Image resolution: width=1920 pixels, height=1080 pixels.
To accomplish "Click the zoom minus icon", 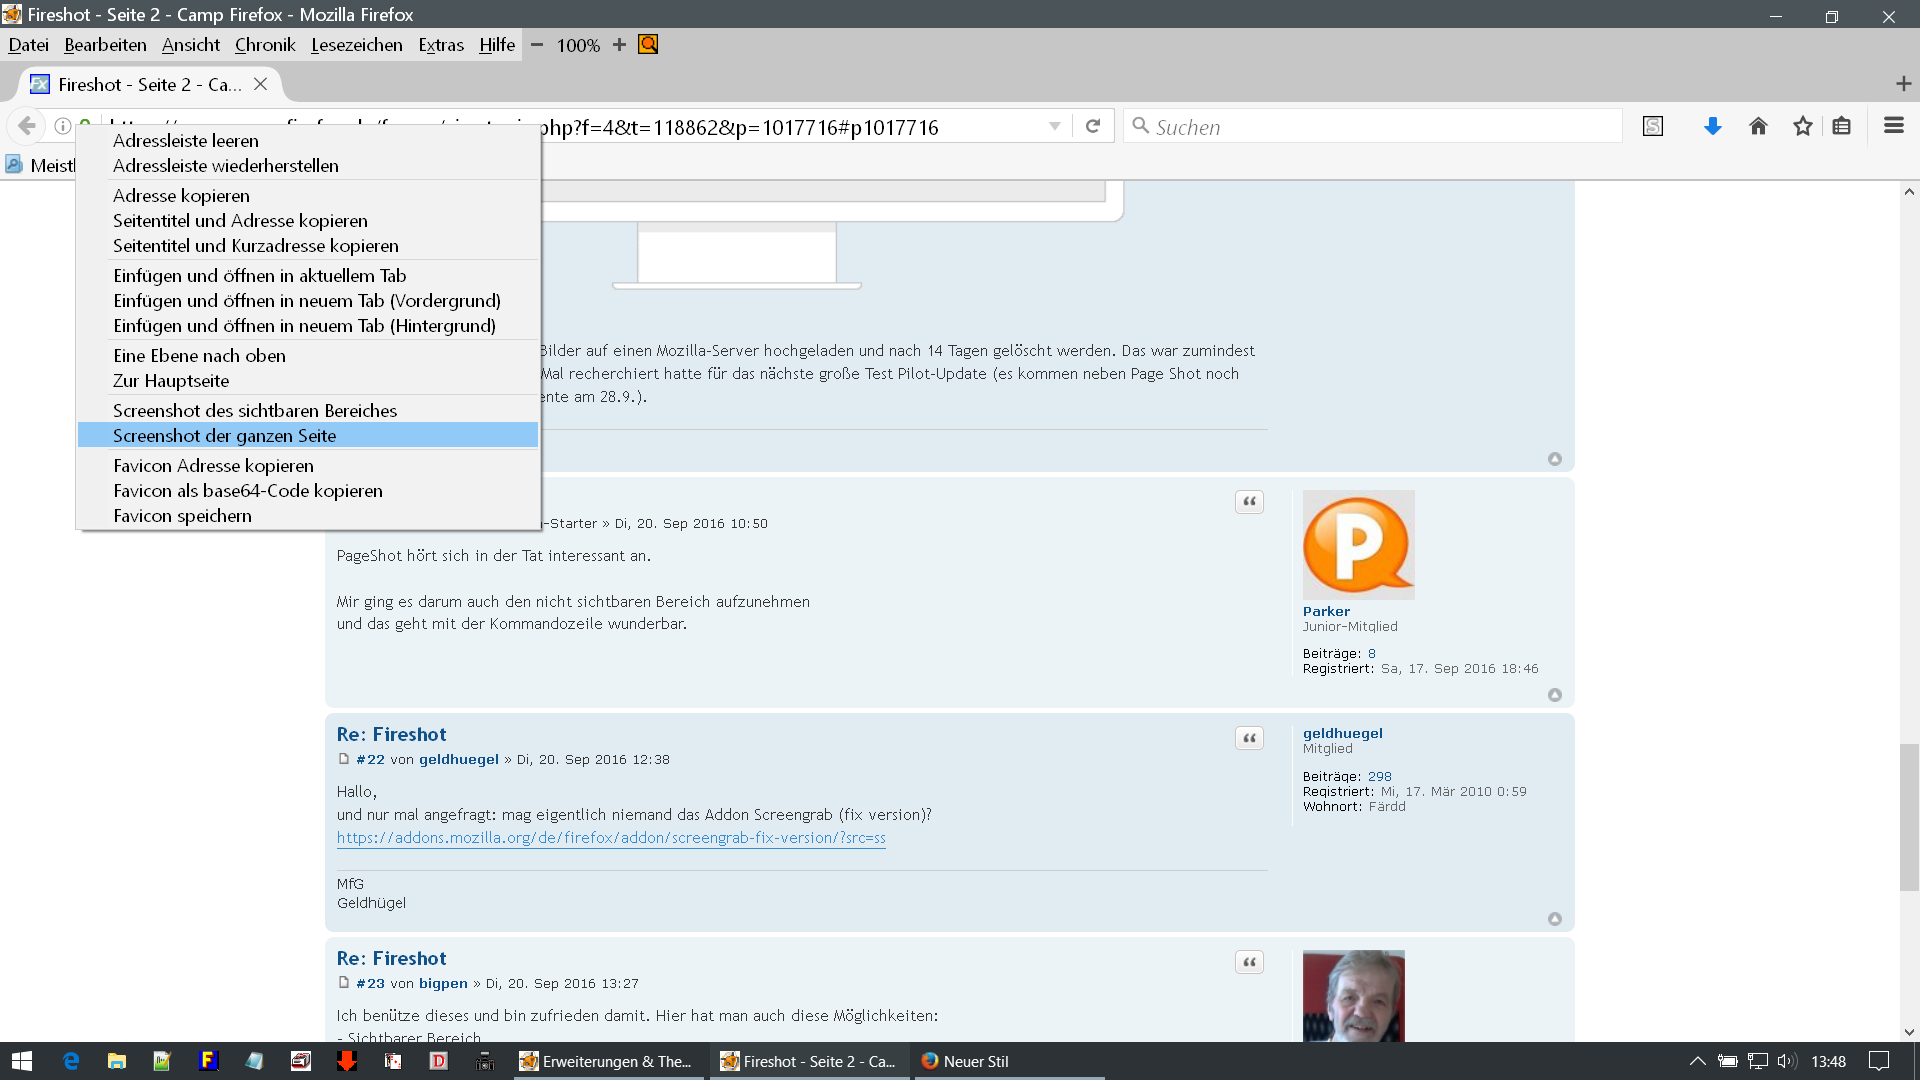I will click(x=537, y=45).
